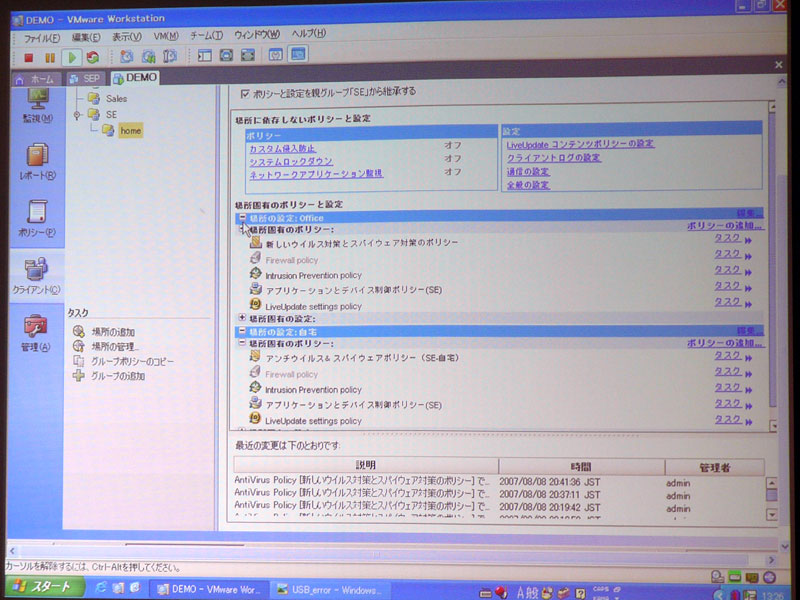Screen dimensions: 800x600
Task: Open the 管理(A) admin sidebar icon
Action: (36, 333)
